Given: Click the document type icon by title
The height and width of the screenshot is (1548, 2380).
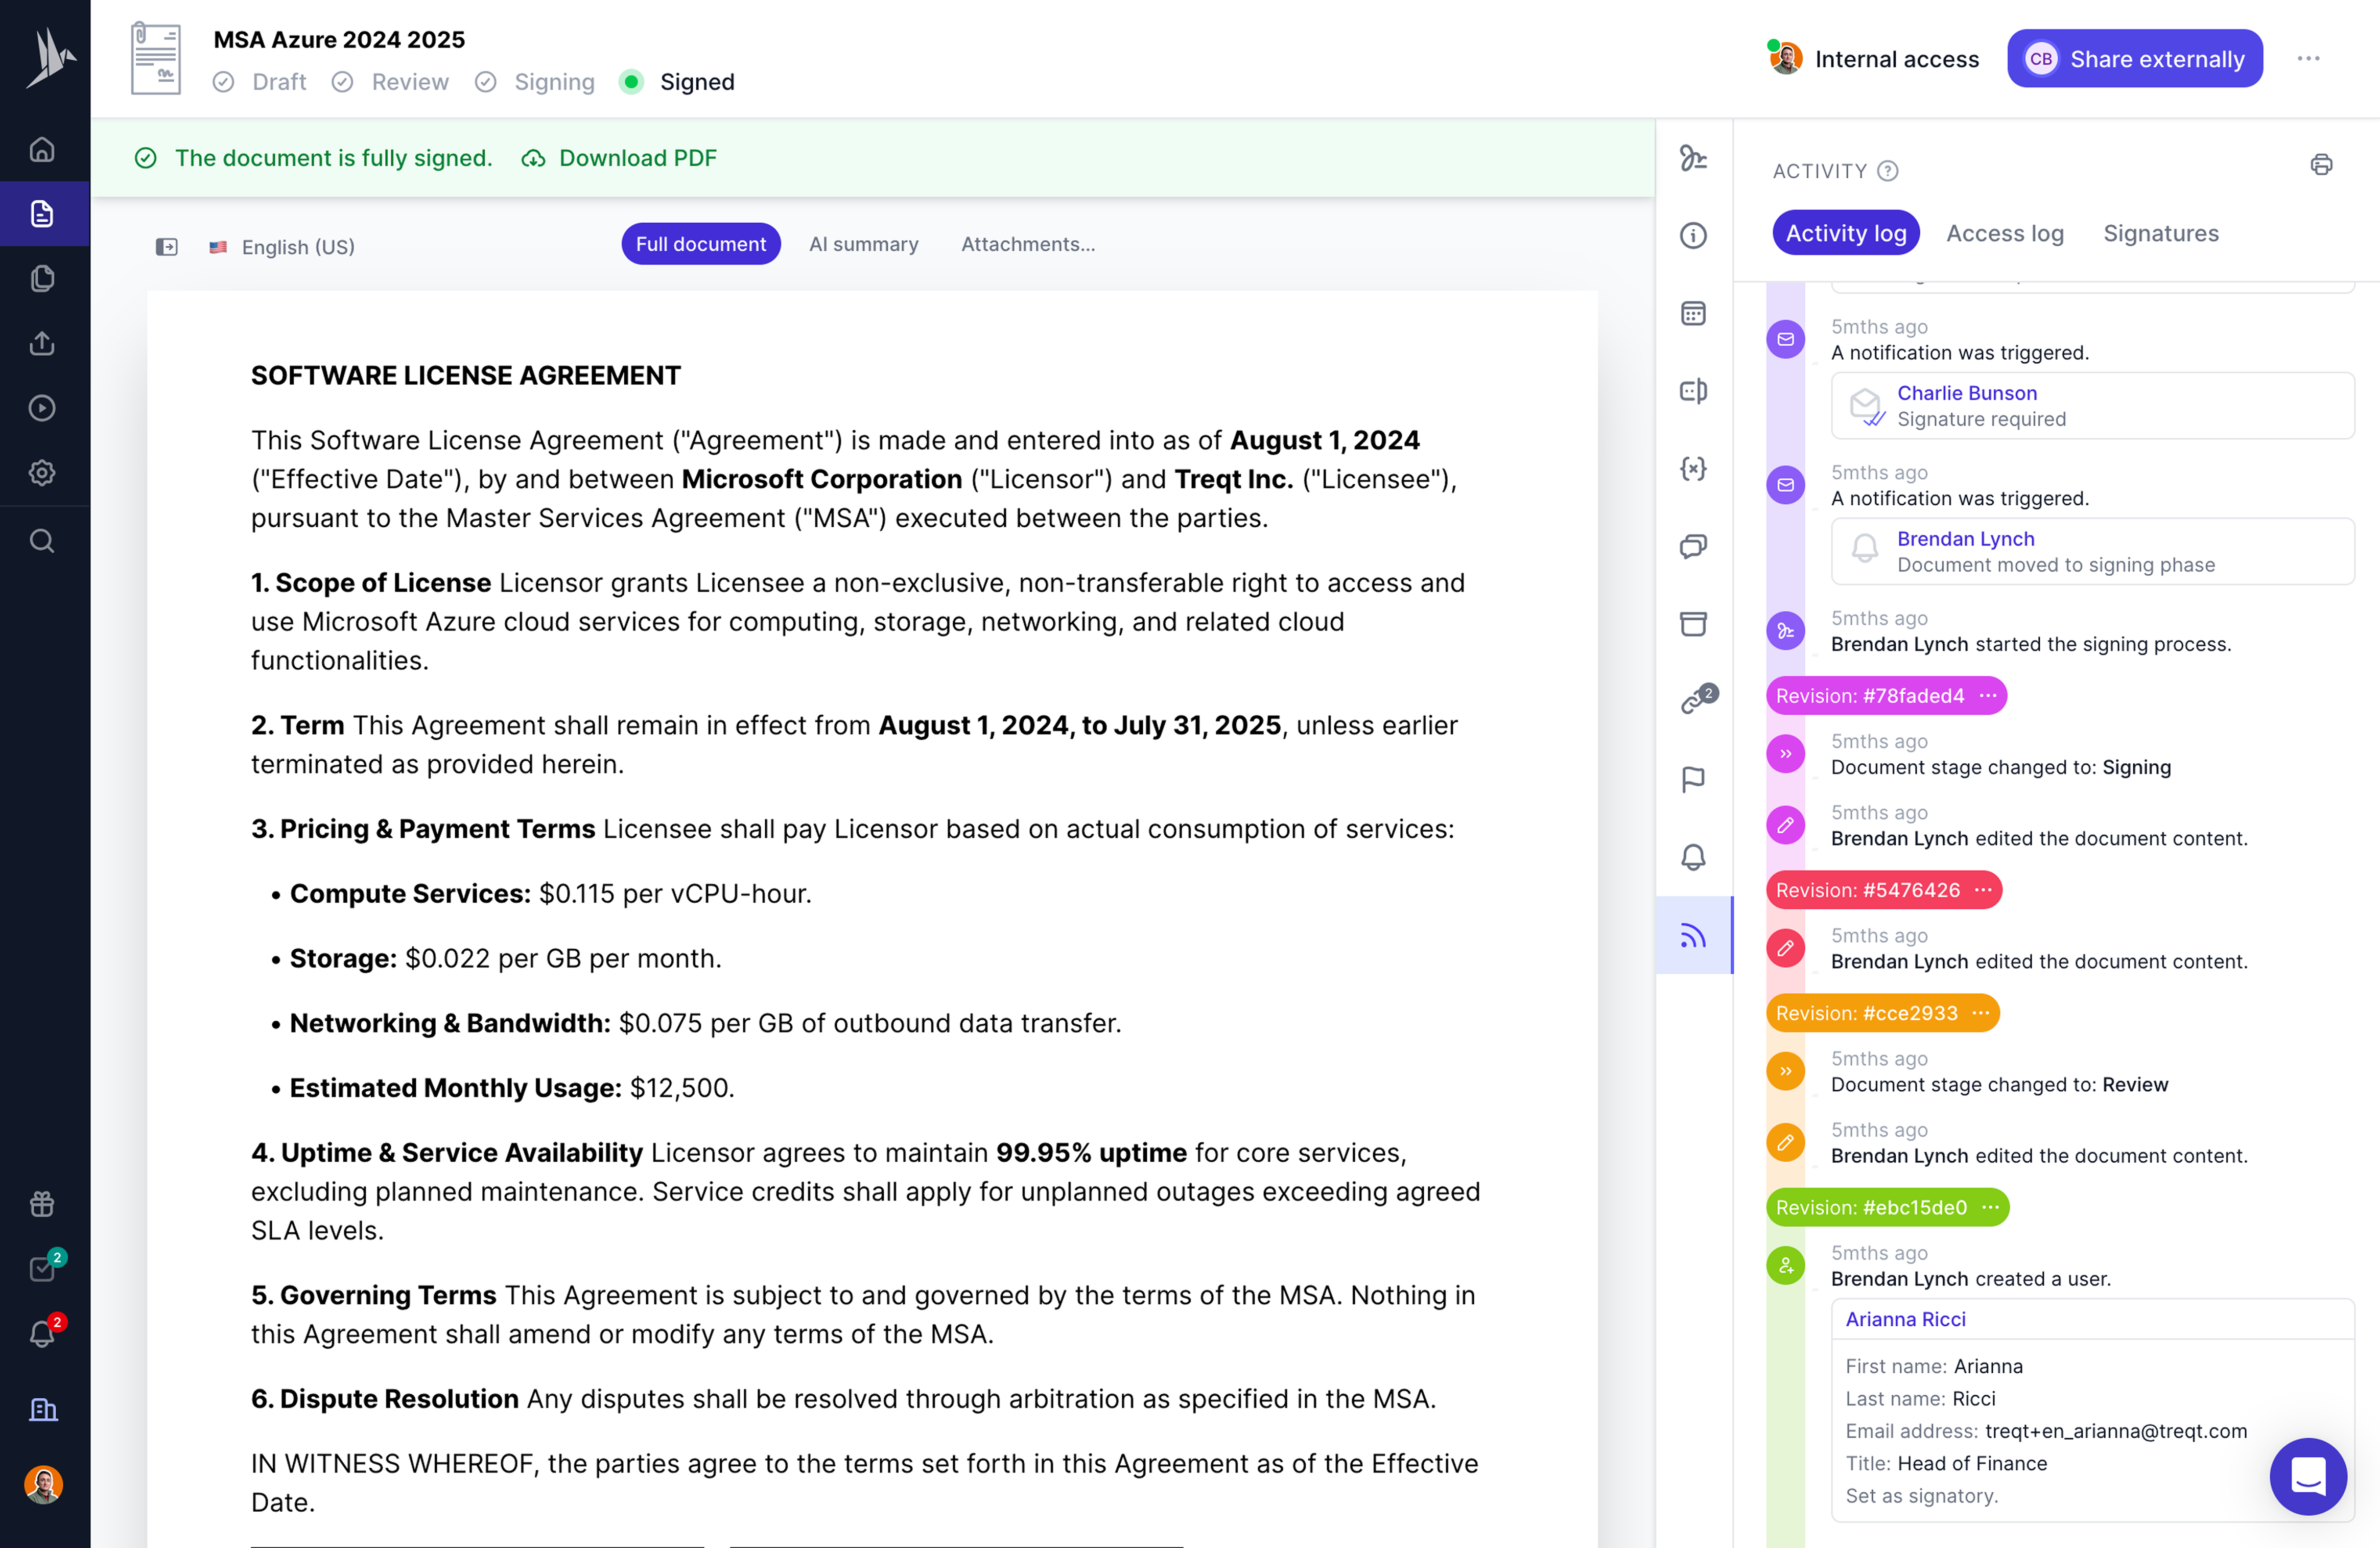Looking at the screenshot, I should (156, 58).
